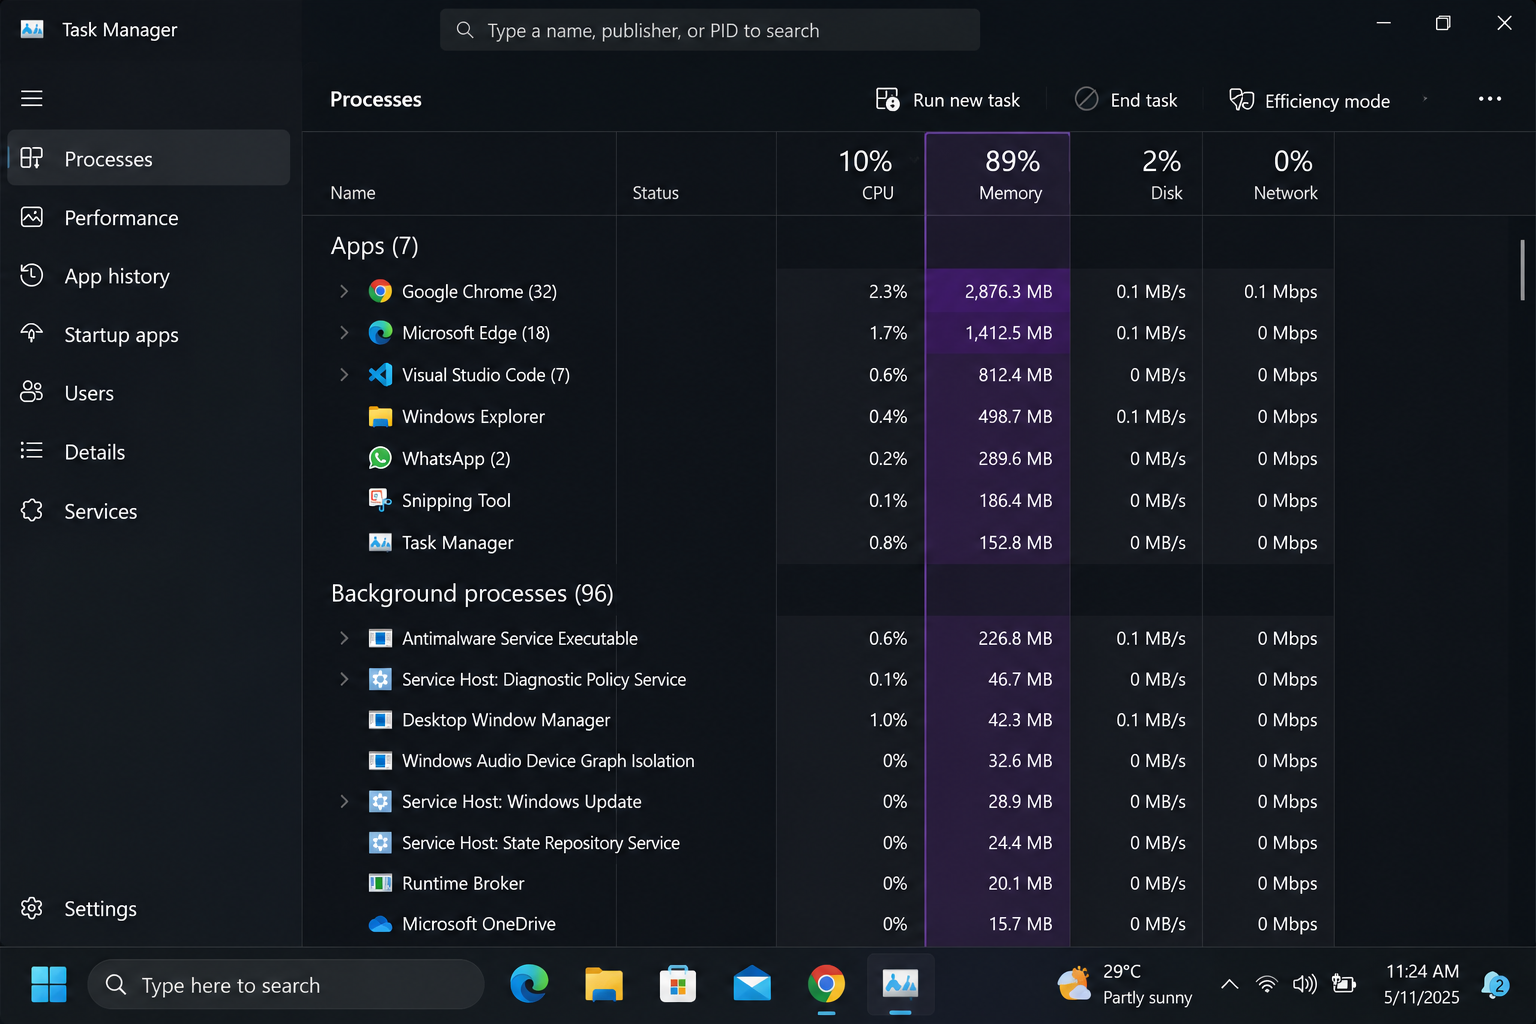Click the Windows Audio Device Graph Isolation icon

pos(380,761)
